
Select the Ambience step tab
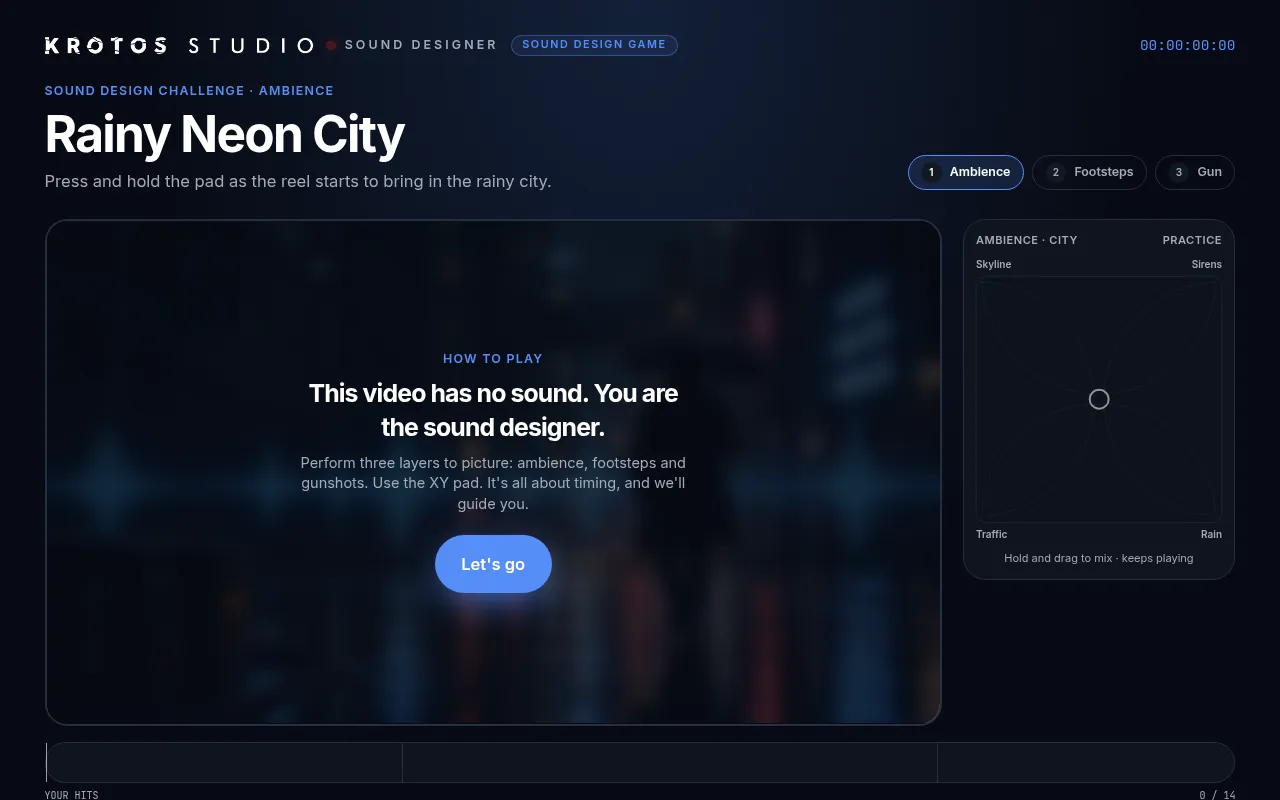[966, 172]
